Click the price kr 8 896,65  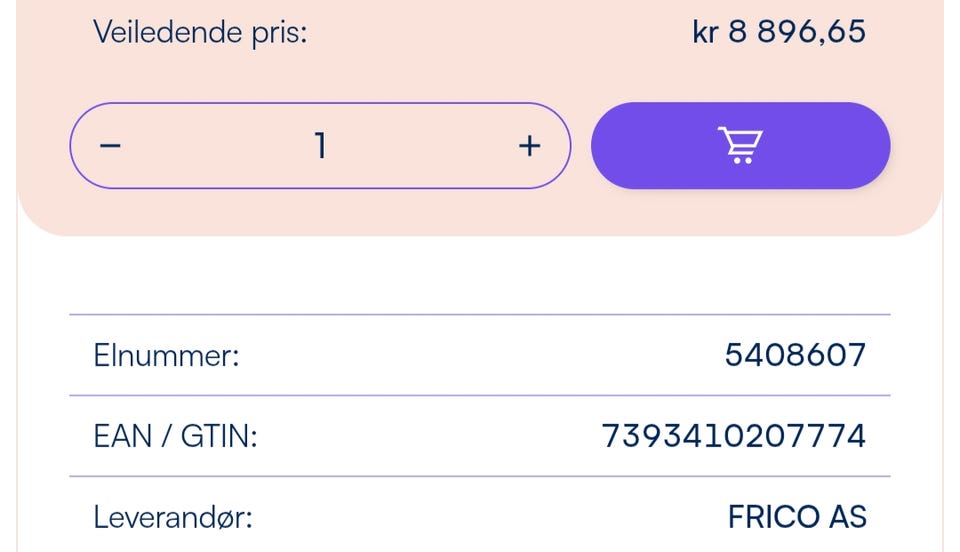pos(778,32)
